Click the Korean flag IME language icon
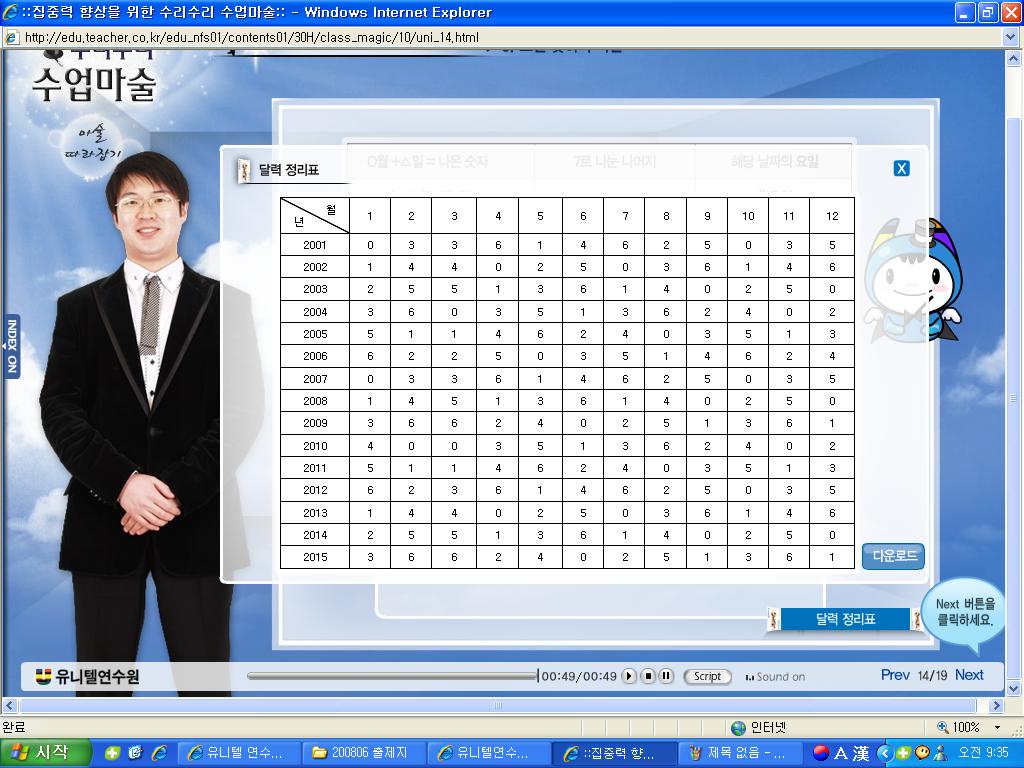The width and height of the screenshot is (1024, 768). [x=820, y=753]
